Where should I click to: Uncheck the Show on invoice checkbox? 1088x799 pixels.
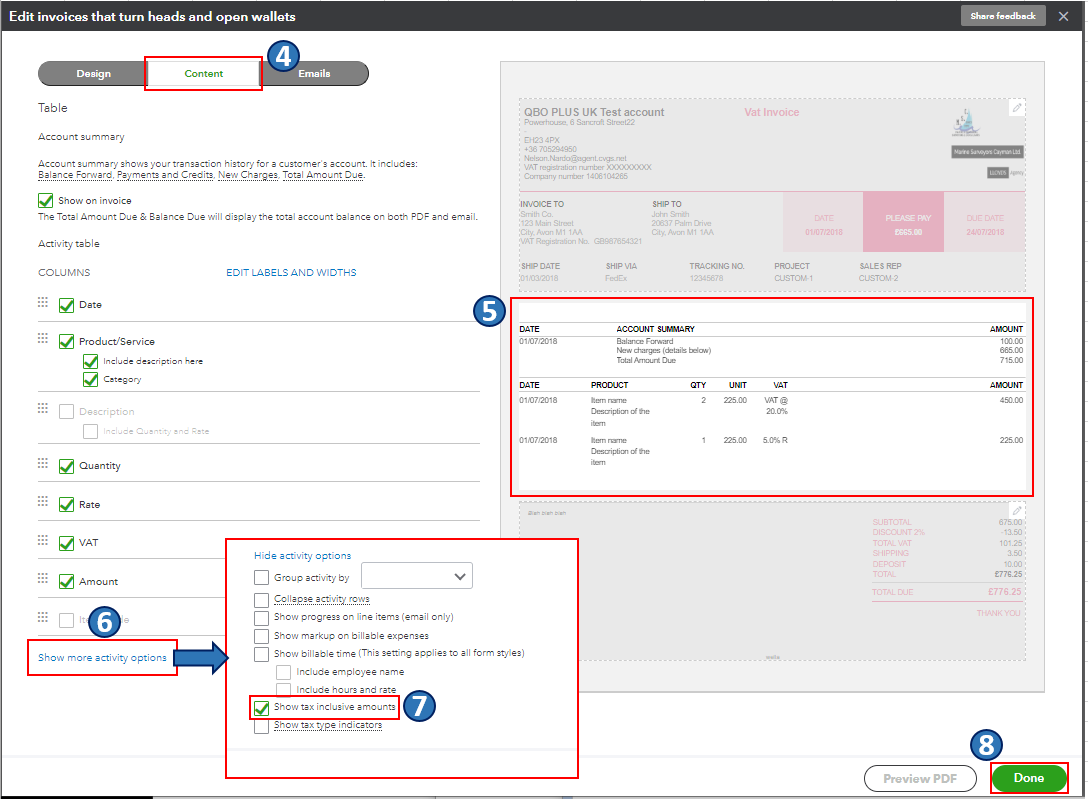[46, 200]
